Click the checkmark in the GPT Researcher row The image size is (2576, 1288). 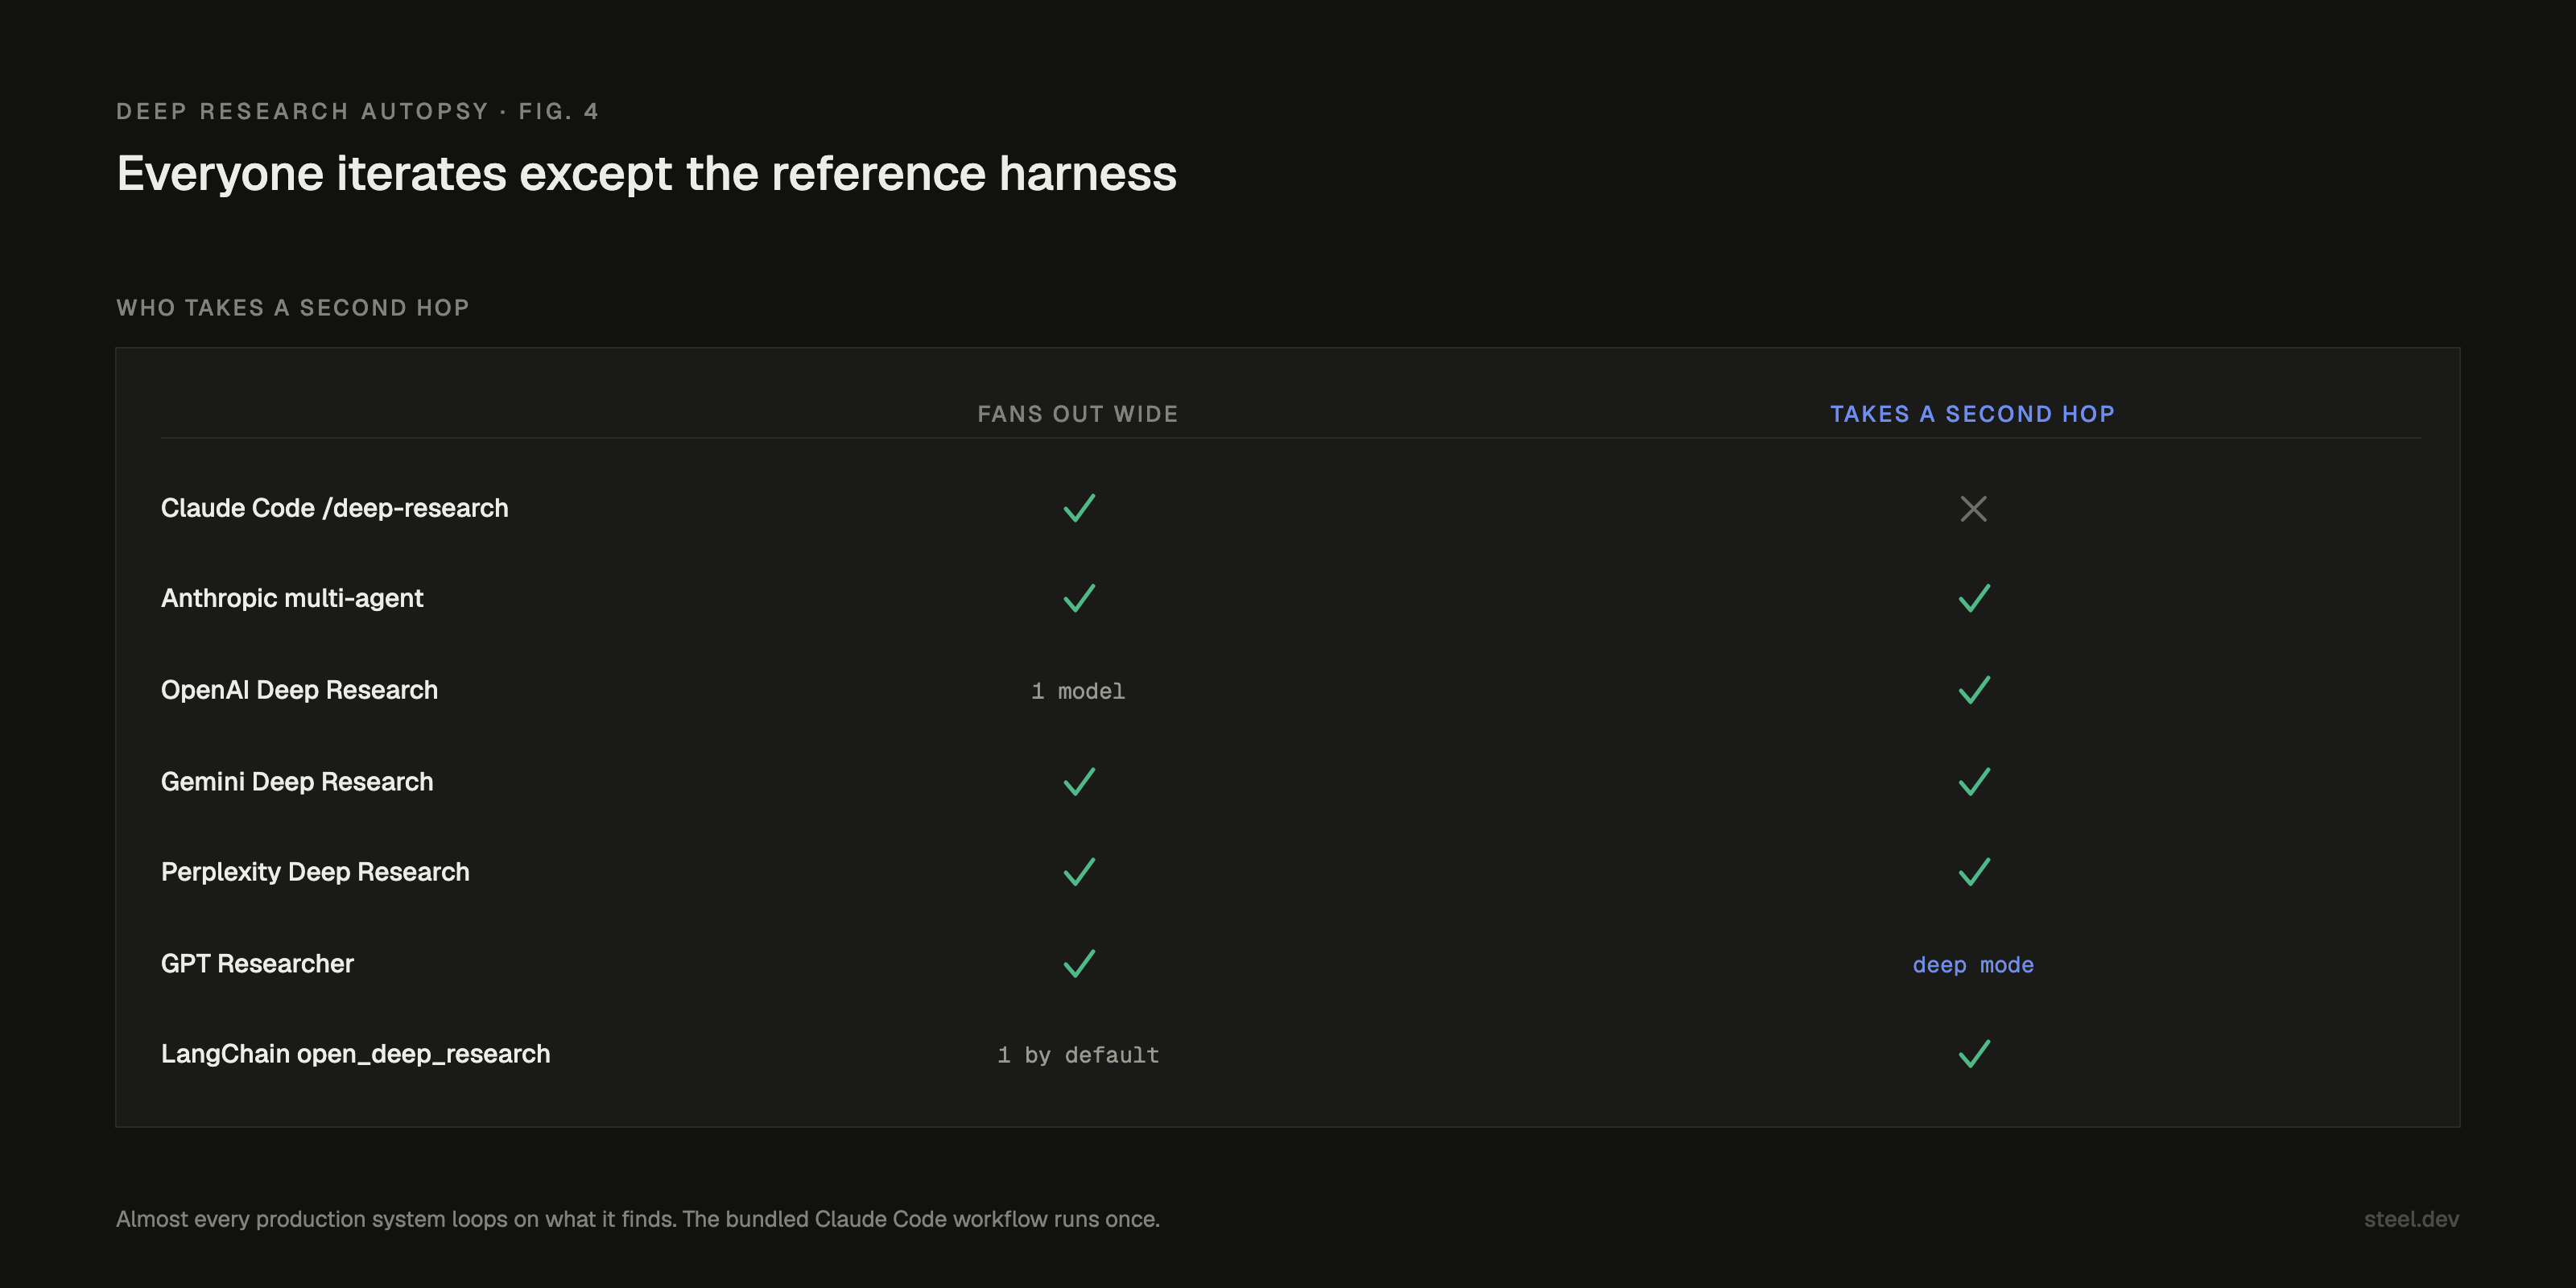(1079, 964)
